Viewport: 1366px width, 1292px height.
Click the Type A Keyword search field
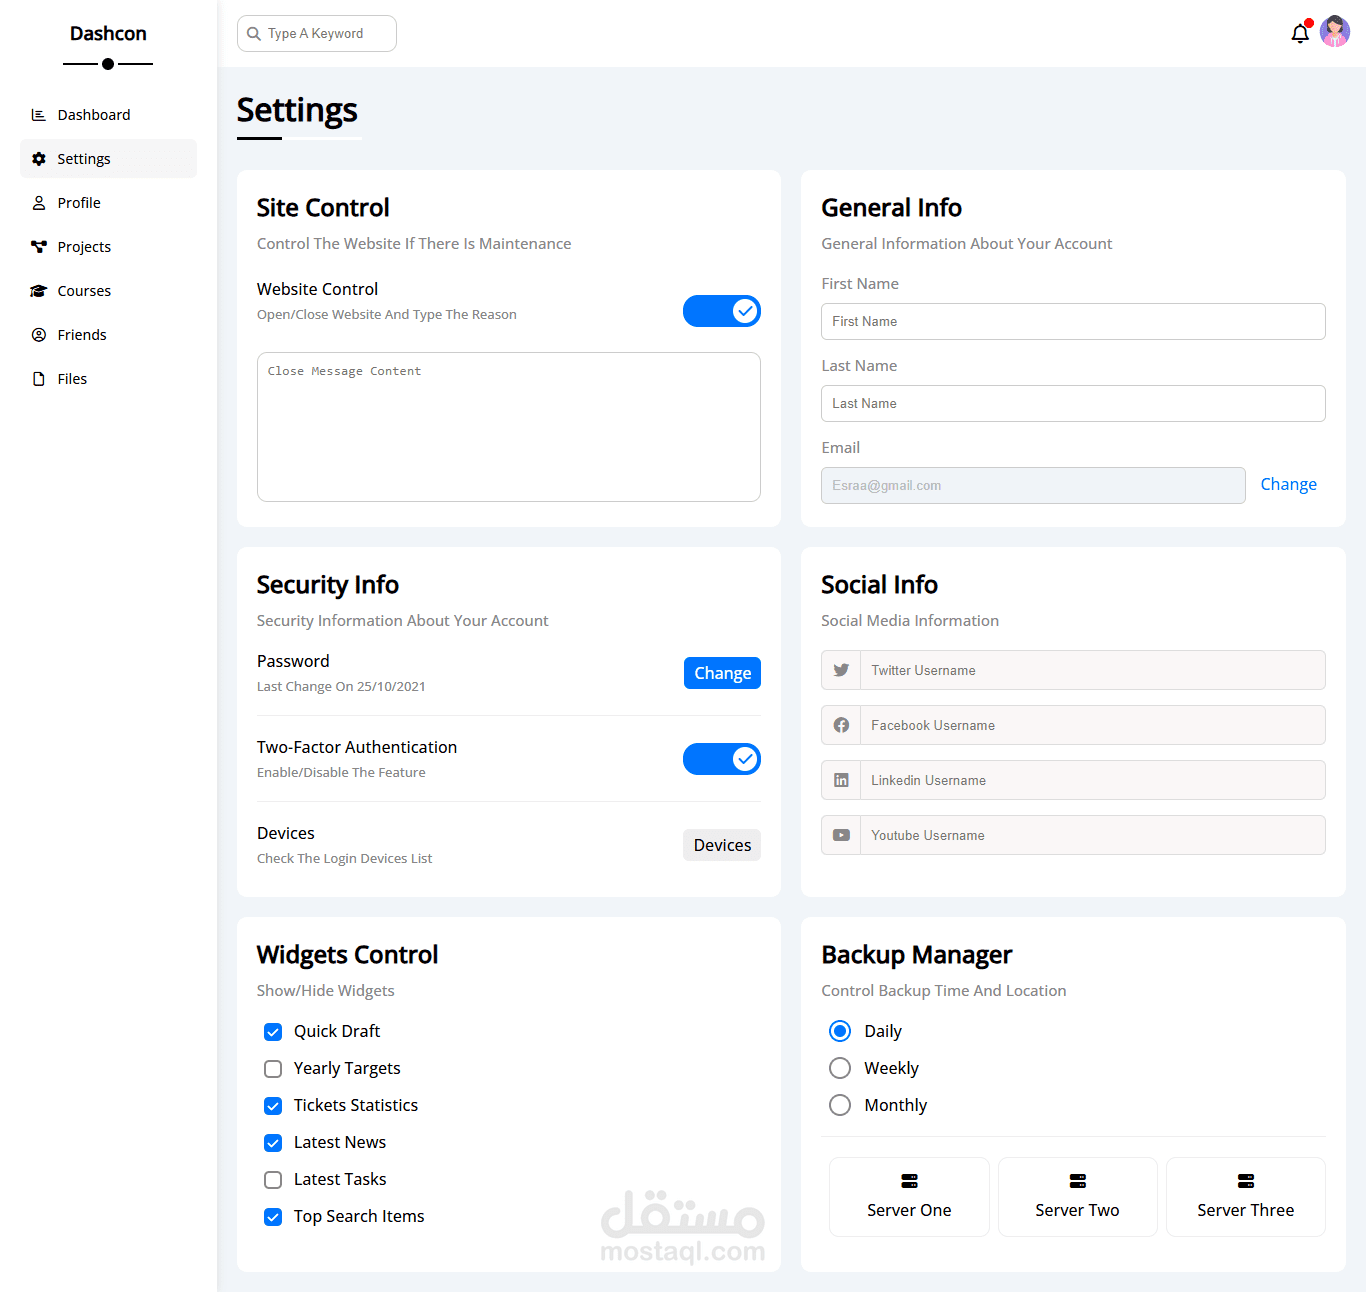(x=317, y=33)
